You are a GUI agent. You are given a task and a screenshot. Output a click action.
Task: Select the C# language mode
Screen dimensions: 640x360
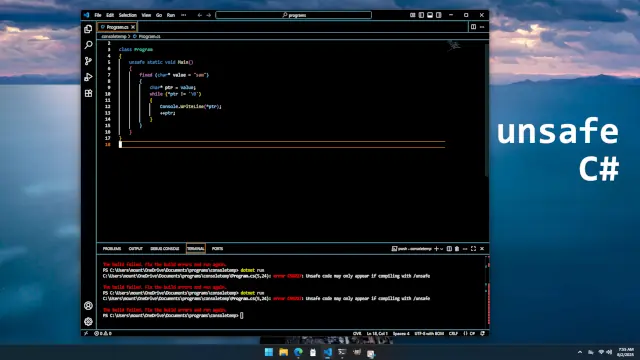point(472,333)
